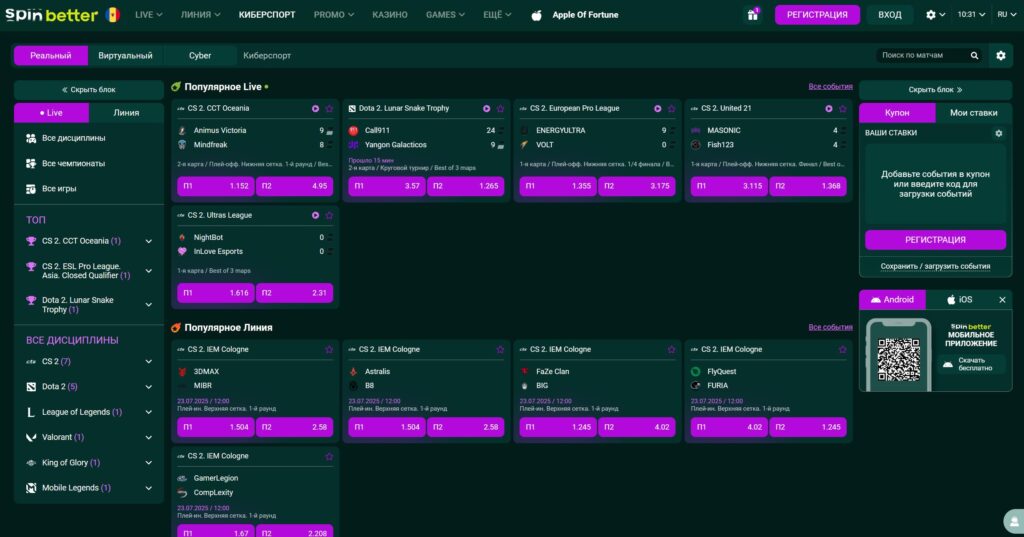Play live stream for CCT Oceania match

coord(316,108)
